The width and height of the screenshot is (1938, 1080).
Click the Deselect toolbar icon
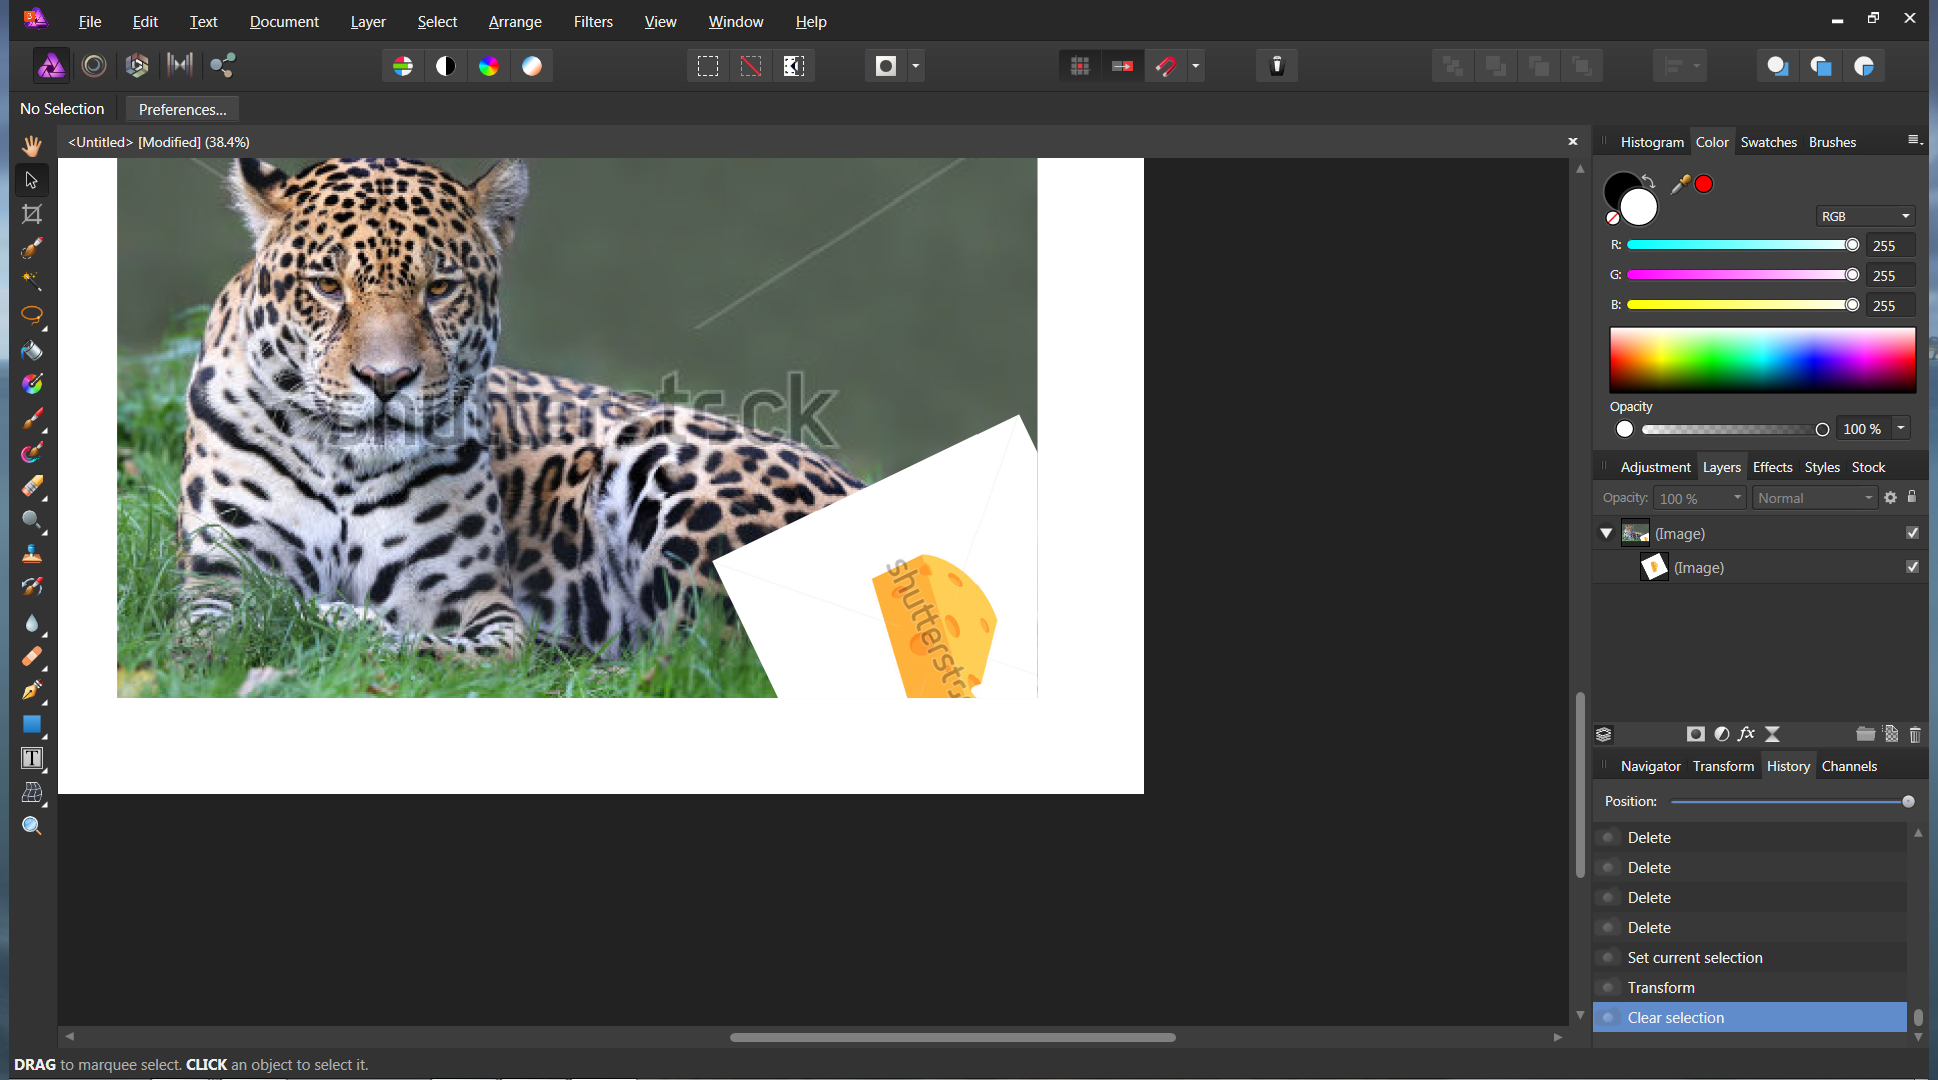click(751, 66)
